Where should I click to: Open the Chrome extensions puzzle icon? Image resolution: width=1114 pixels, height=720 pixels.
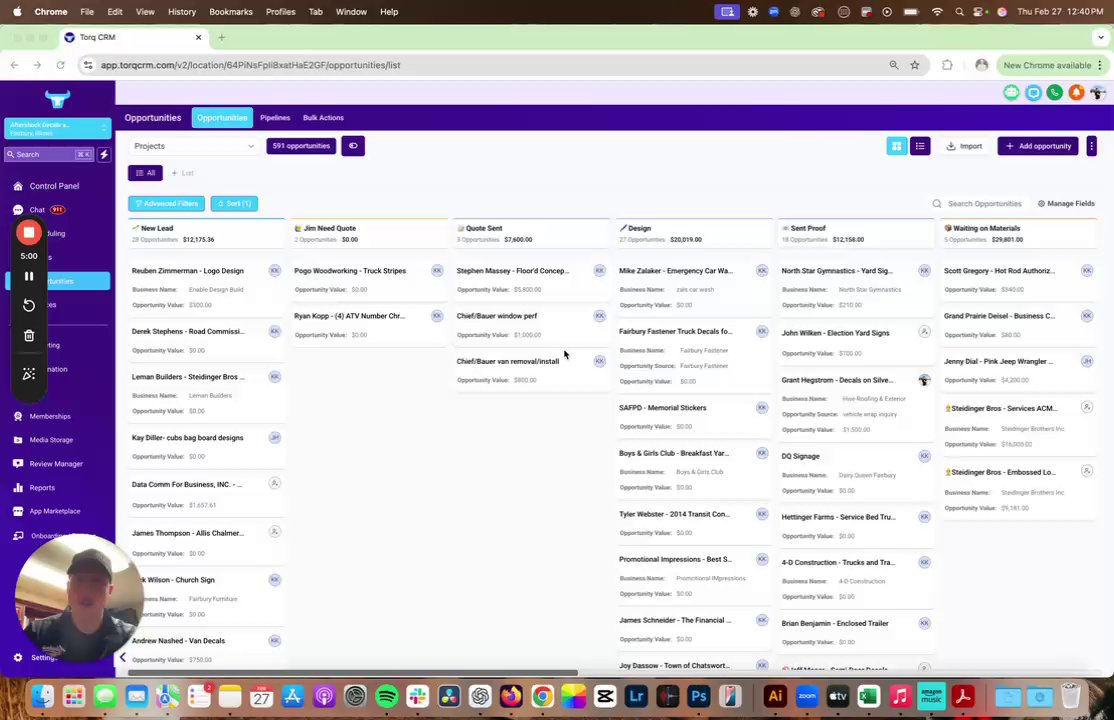click(x=947, y=65)
